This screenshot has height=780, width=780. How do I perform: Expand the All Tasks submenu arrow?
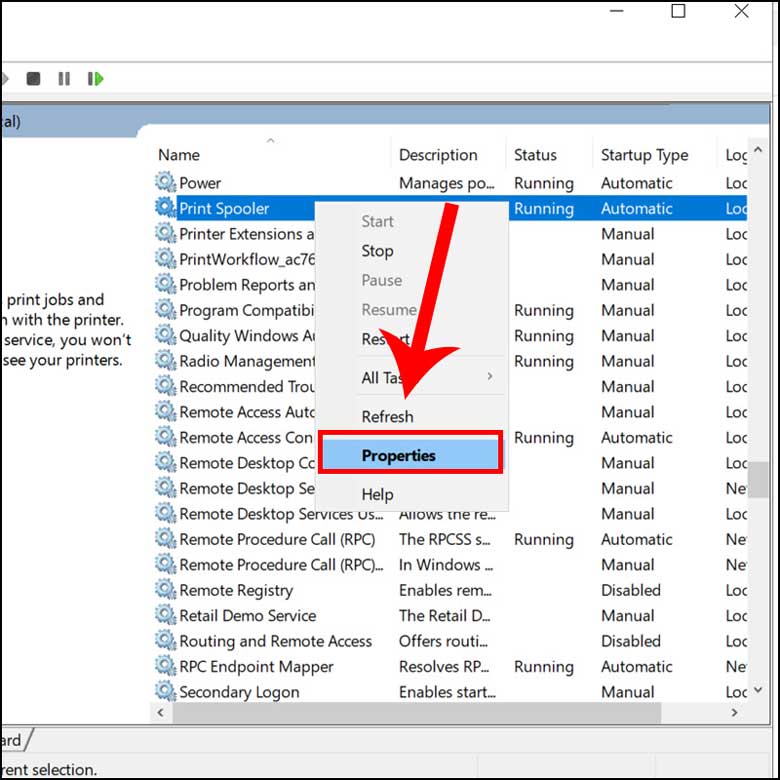(489, 377)
